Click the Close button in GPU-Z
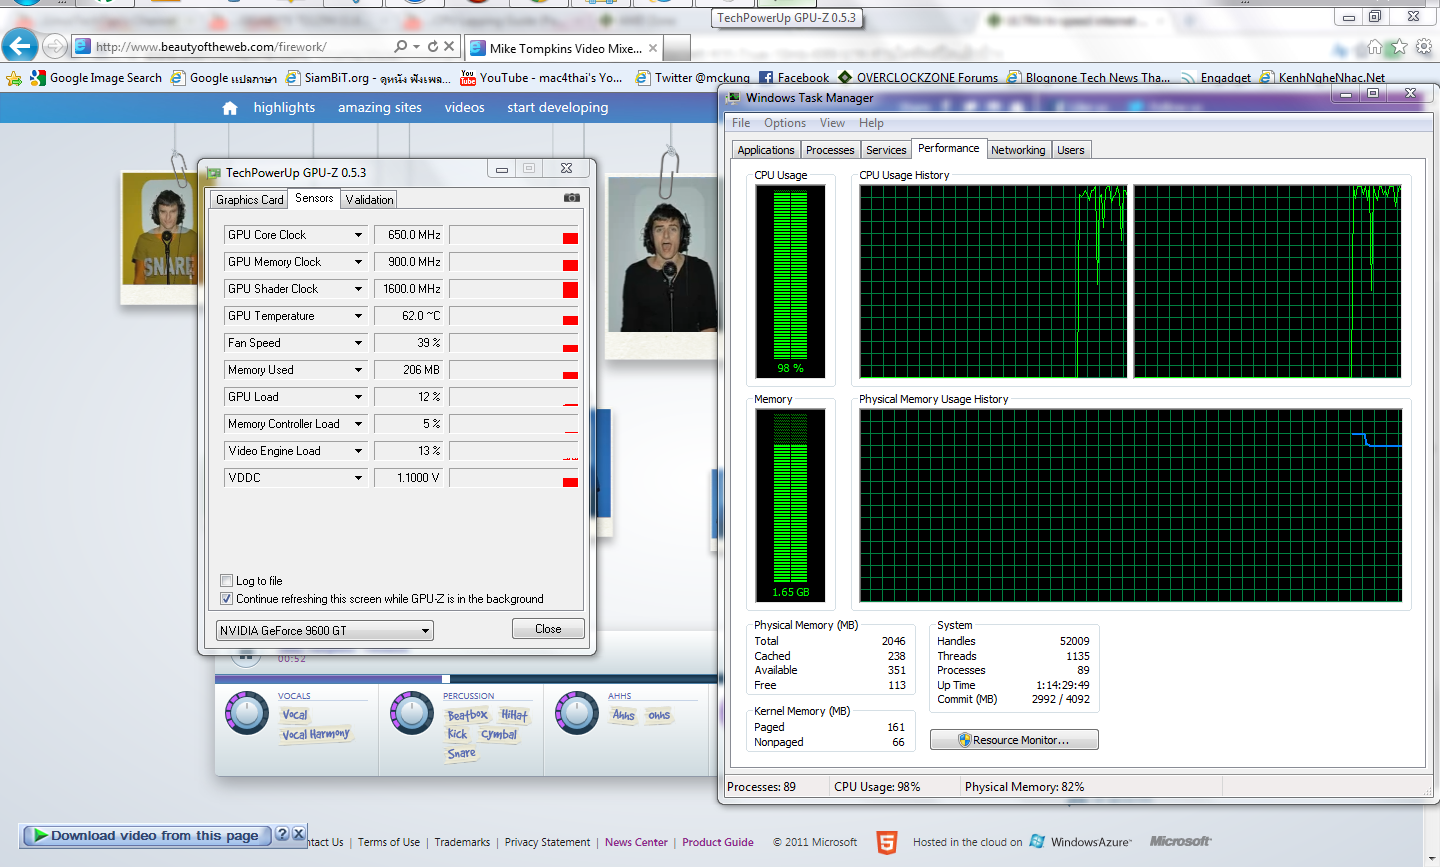The height and width of the screenshot is (868, 1440). click(548, 629)
